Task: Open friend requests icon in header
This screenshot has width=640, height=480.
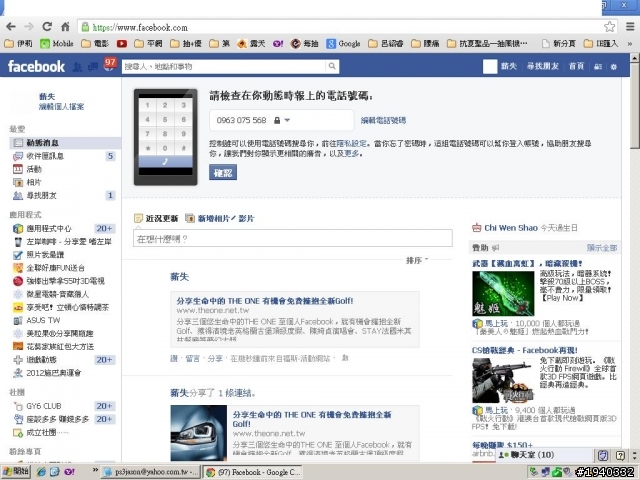Action: click(77, 67)
